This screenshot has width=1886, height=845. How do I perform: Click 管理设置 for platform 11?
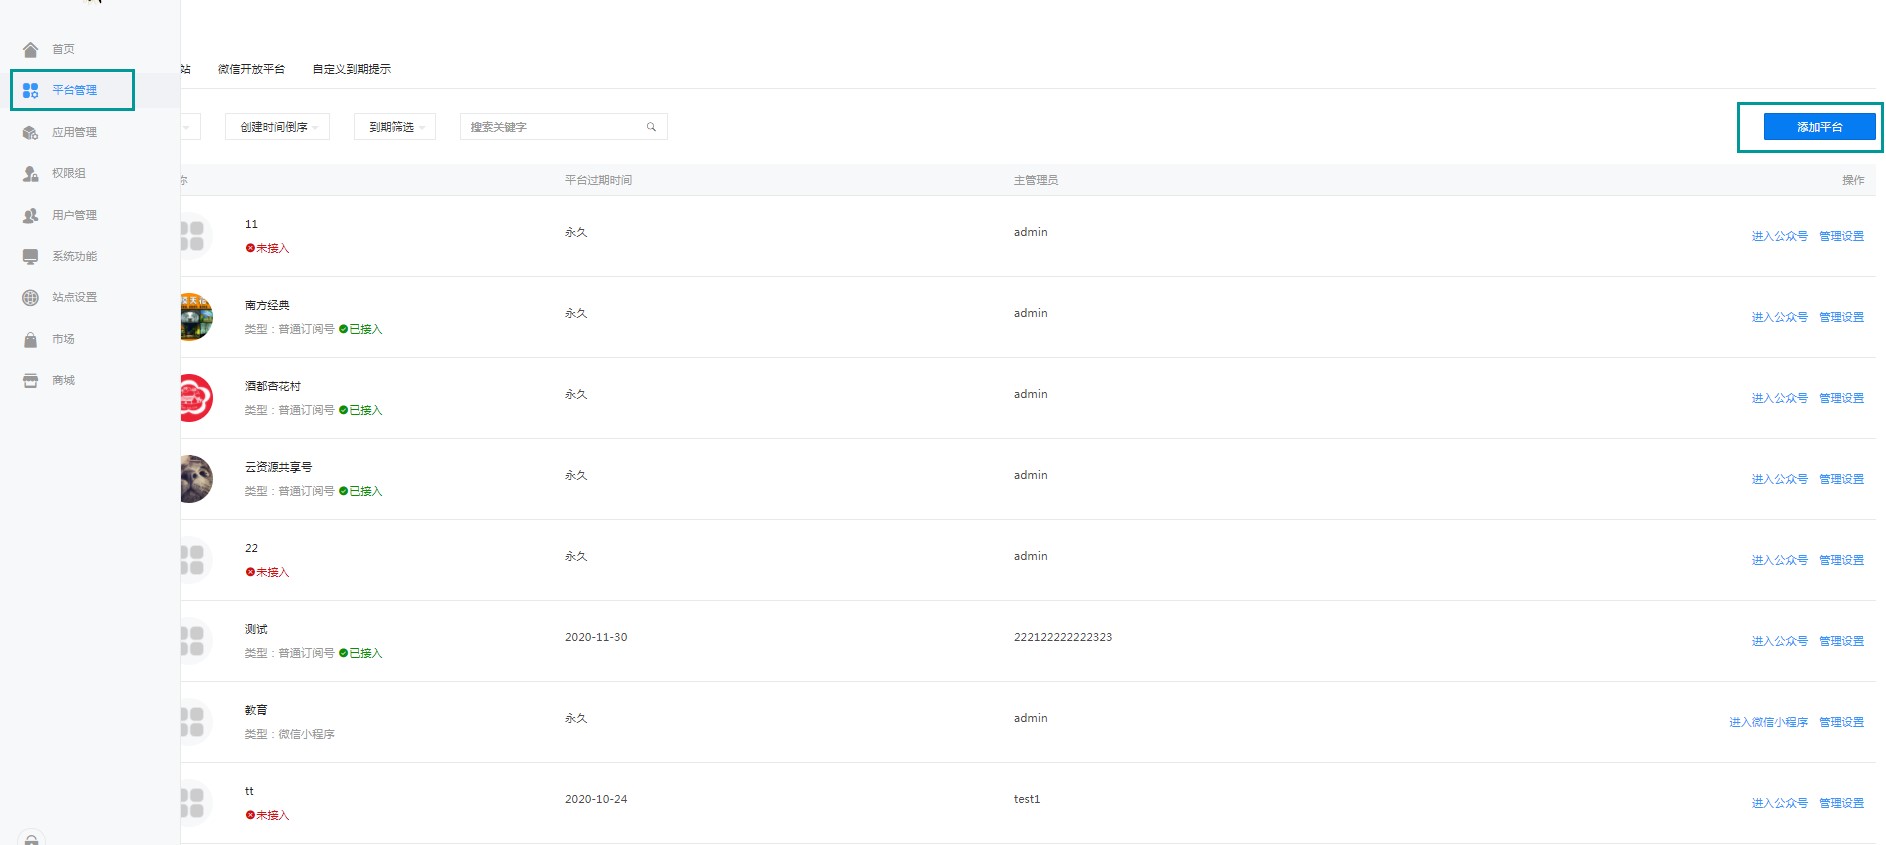tap(1841, 236)
